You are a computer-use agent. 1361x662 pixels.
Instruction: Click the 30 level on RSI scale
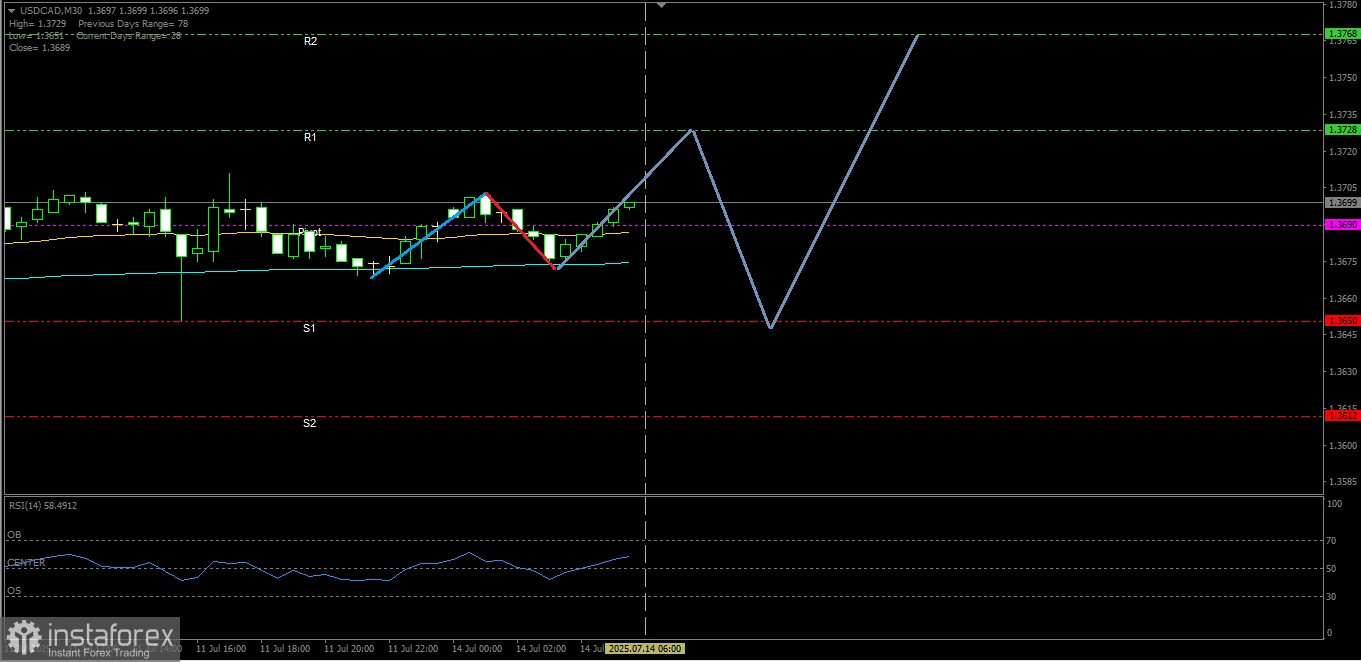(1331, 597)
